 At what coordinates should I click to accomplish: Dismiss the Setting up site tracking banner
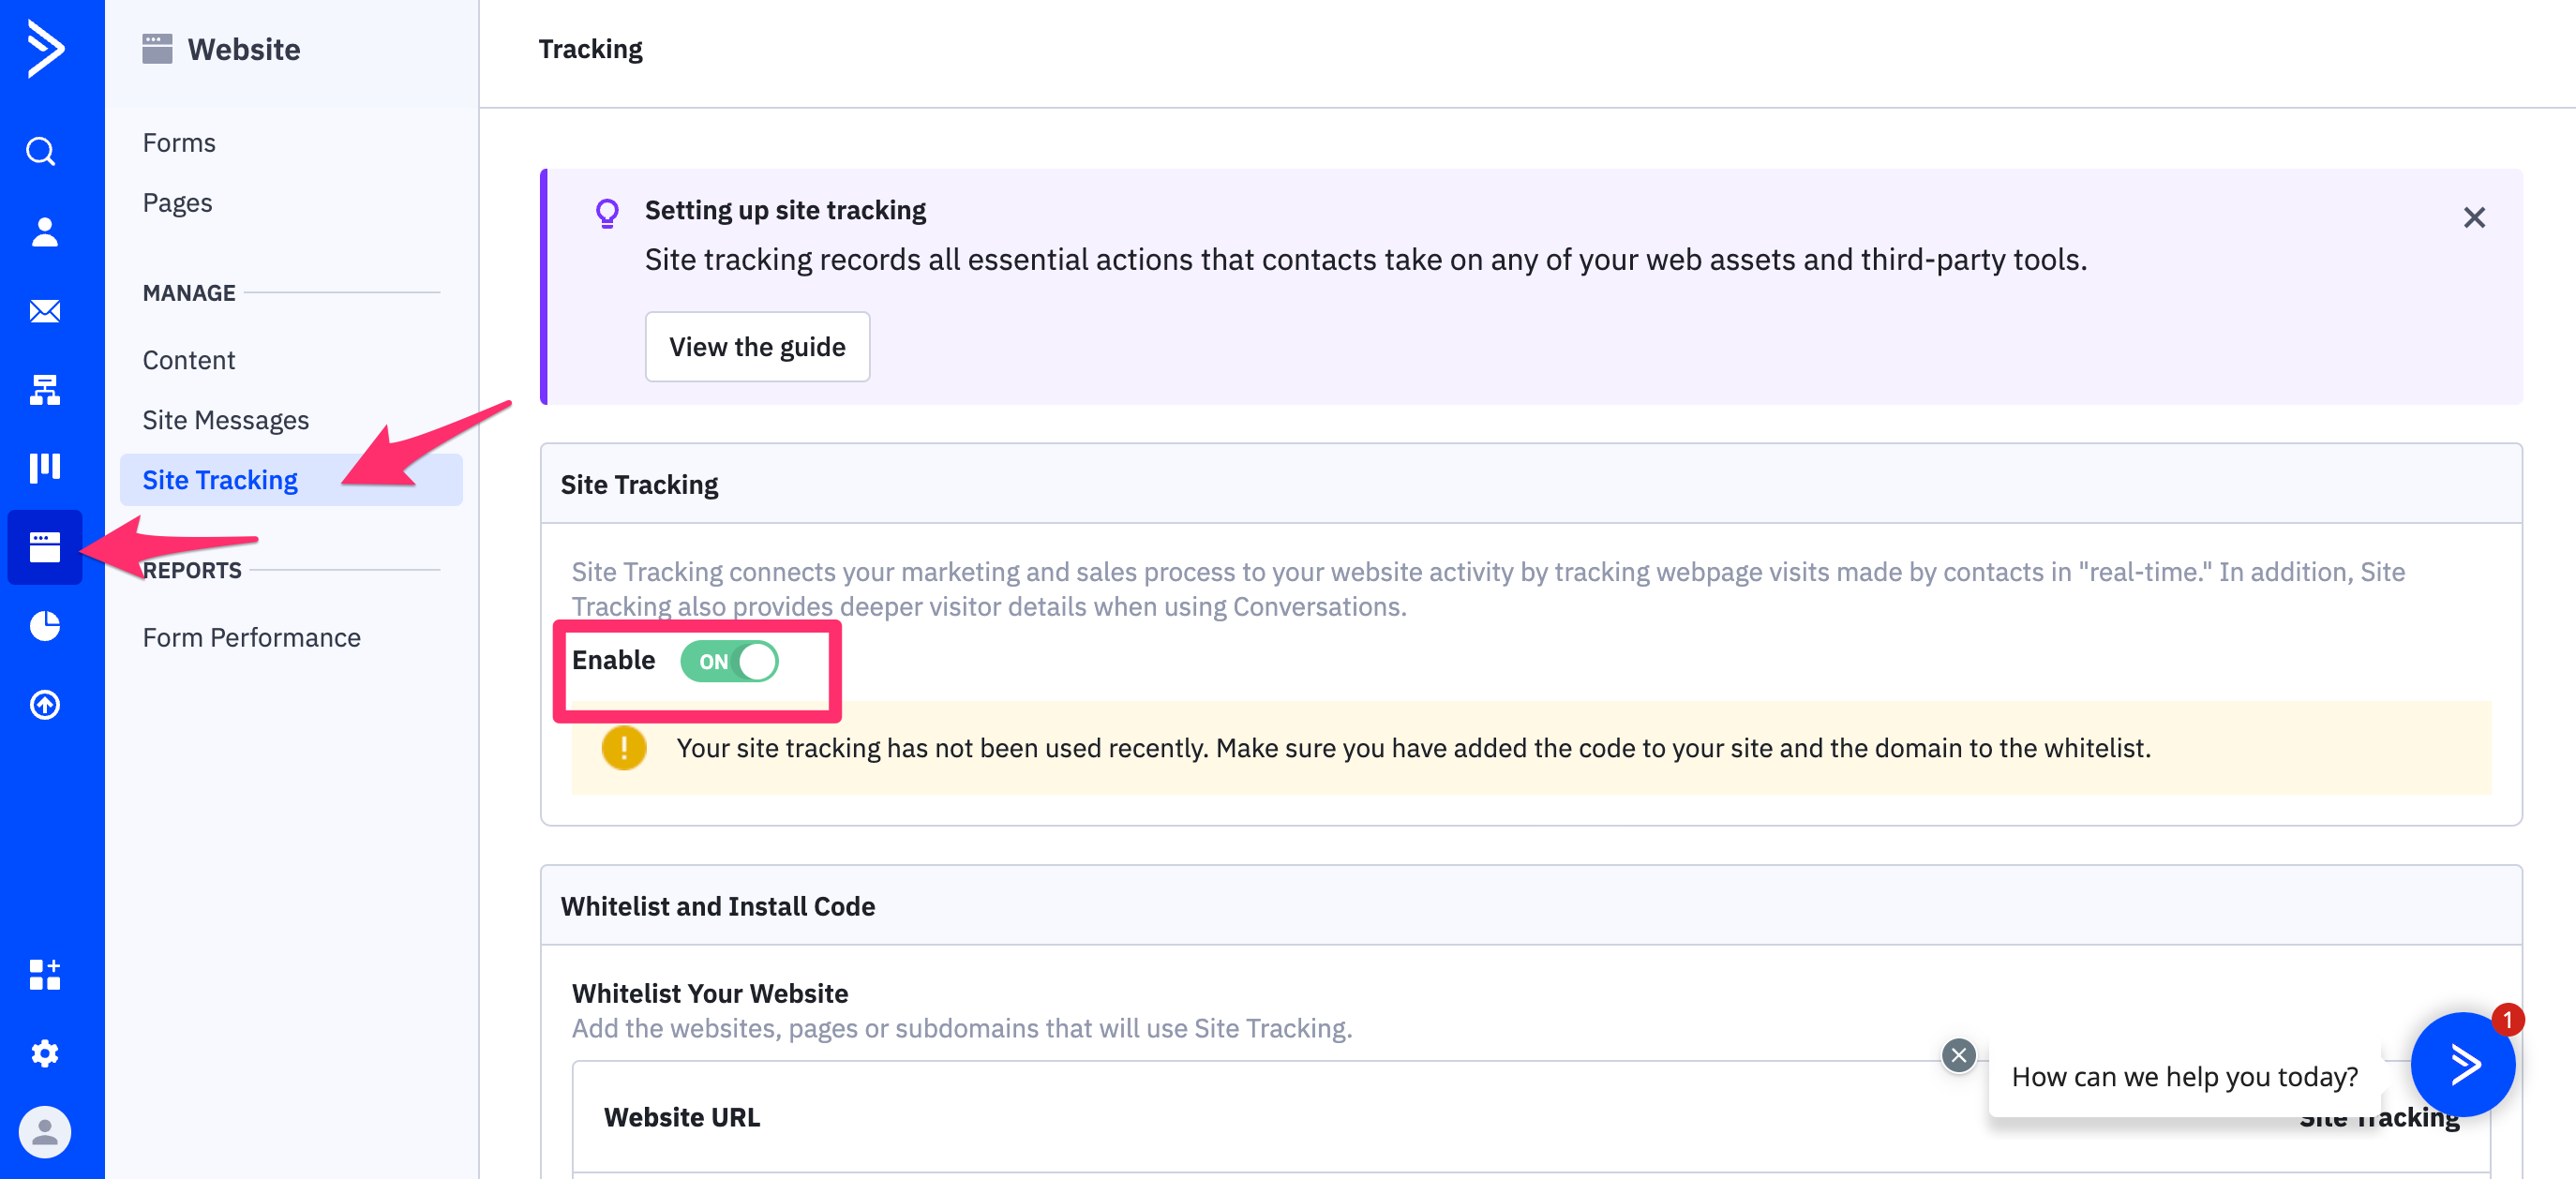pos(2473,217)
